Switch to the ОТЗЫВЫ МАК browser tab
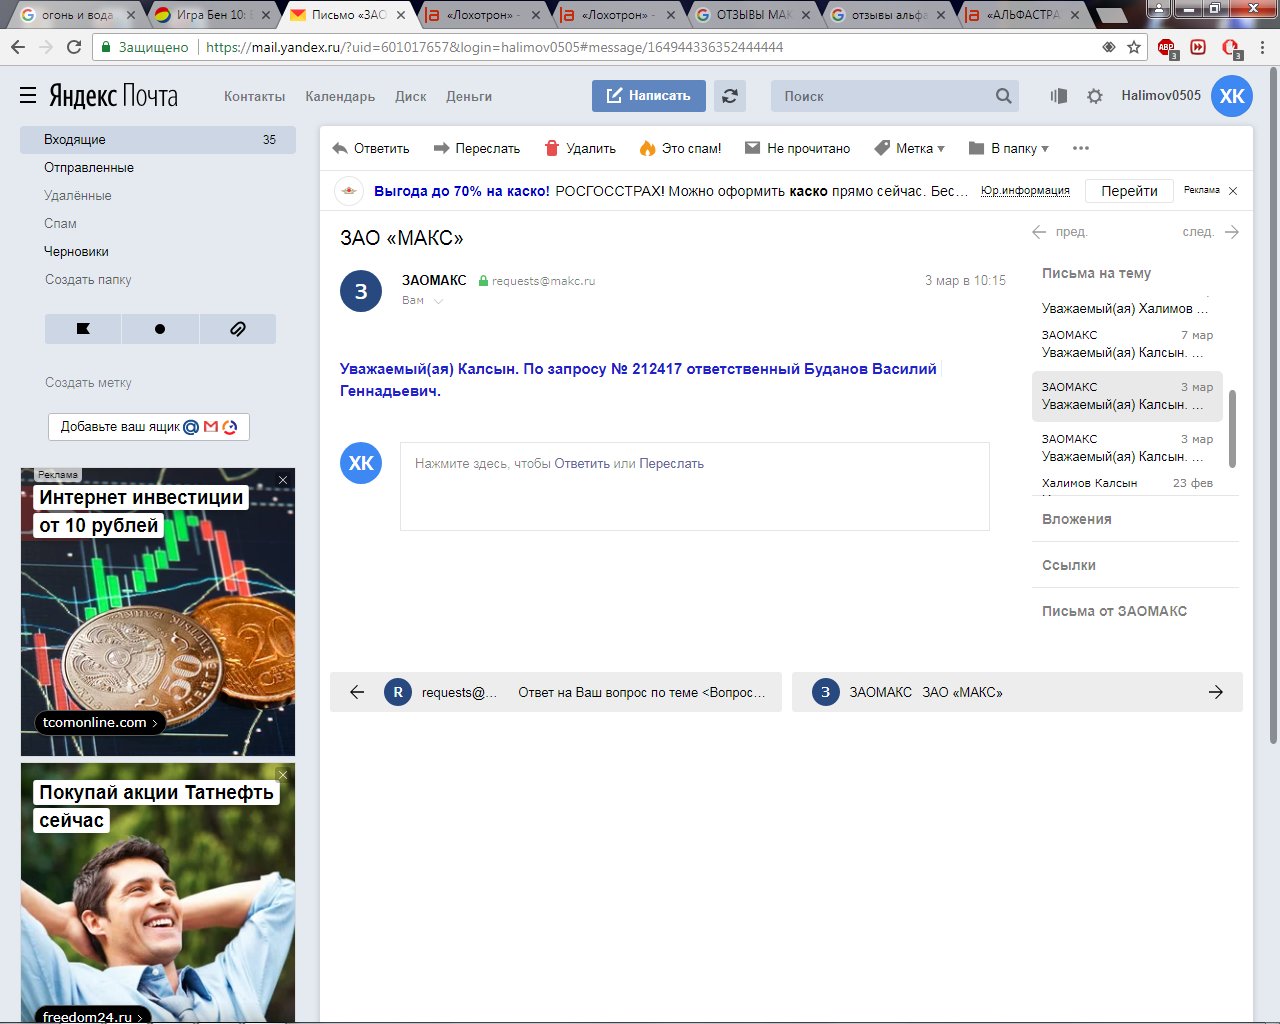Screen dimensions: 1280x1024 point(752,15)
